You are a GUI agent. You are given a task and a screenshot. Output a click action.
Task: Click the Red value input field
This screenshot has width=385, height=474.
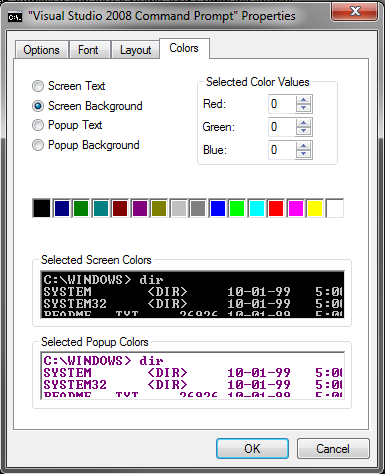(x=282, y=104)
